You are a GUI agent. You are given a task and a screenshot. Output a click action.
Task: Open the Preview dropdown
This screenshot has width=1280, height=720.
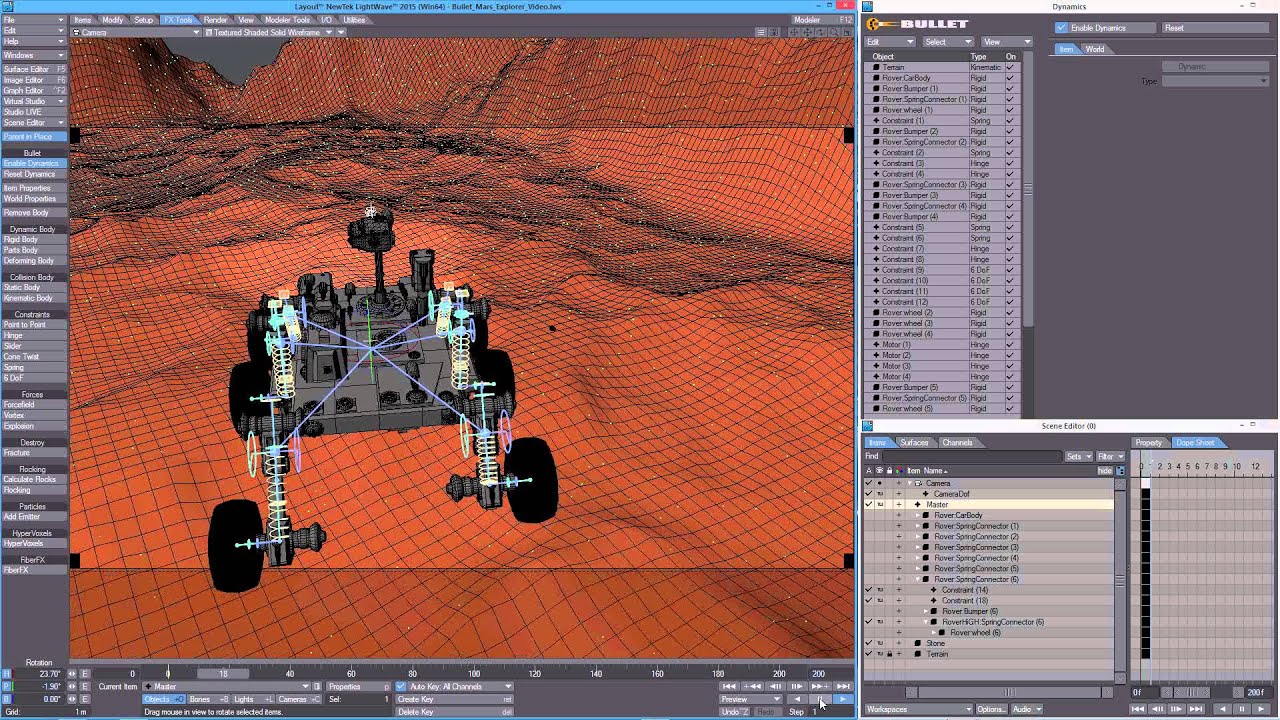(751, 699)
